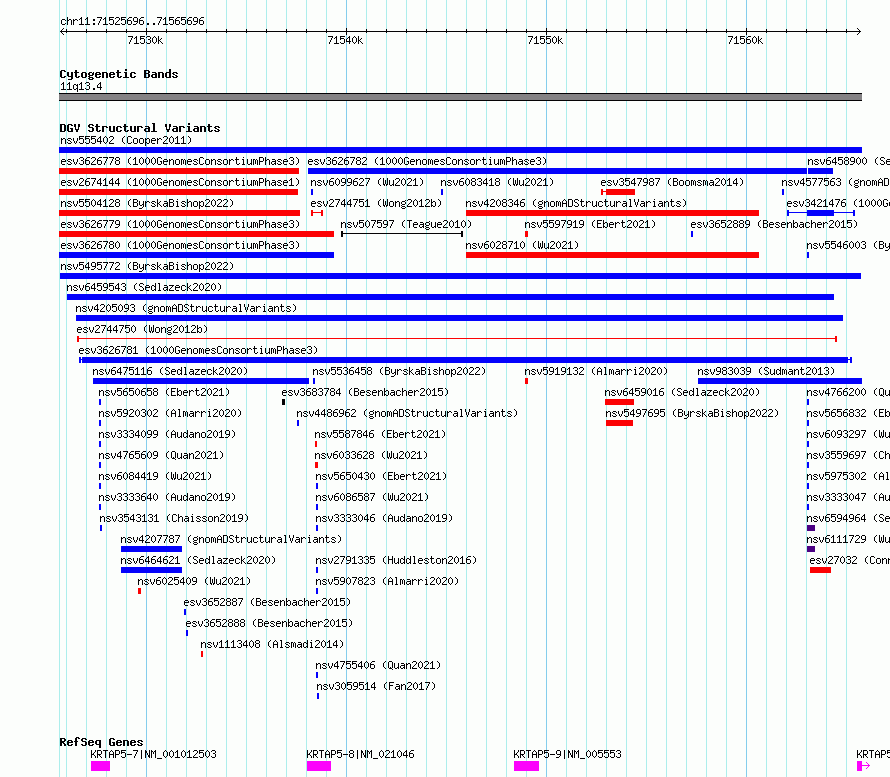This screenshot has height=777, width=890.
Task: Click nsv6459016 (Sedlazeck2020) label
Action: [682, 392]
